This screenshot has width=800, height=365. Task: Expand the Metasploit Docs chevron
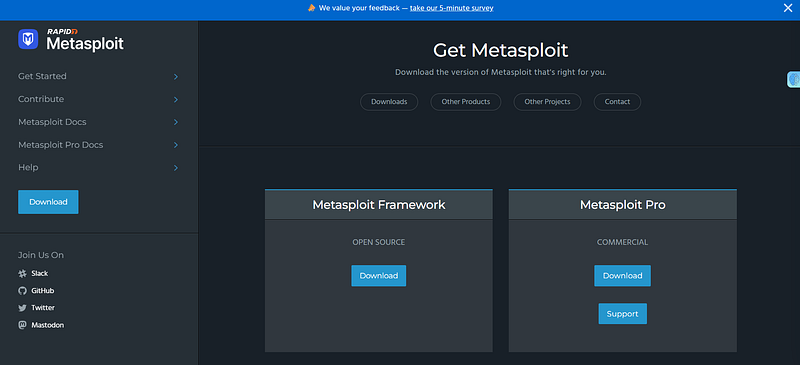[176, 123]
